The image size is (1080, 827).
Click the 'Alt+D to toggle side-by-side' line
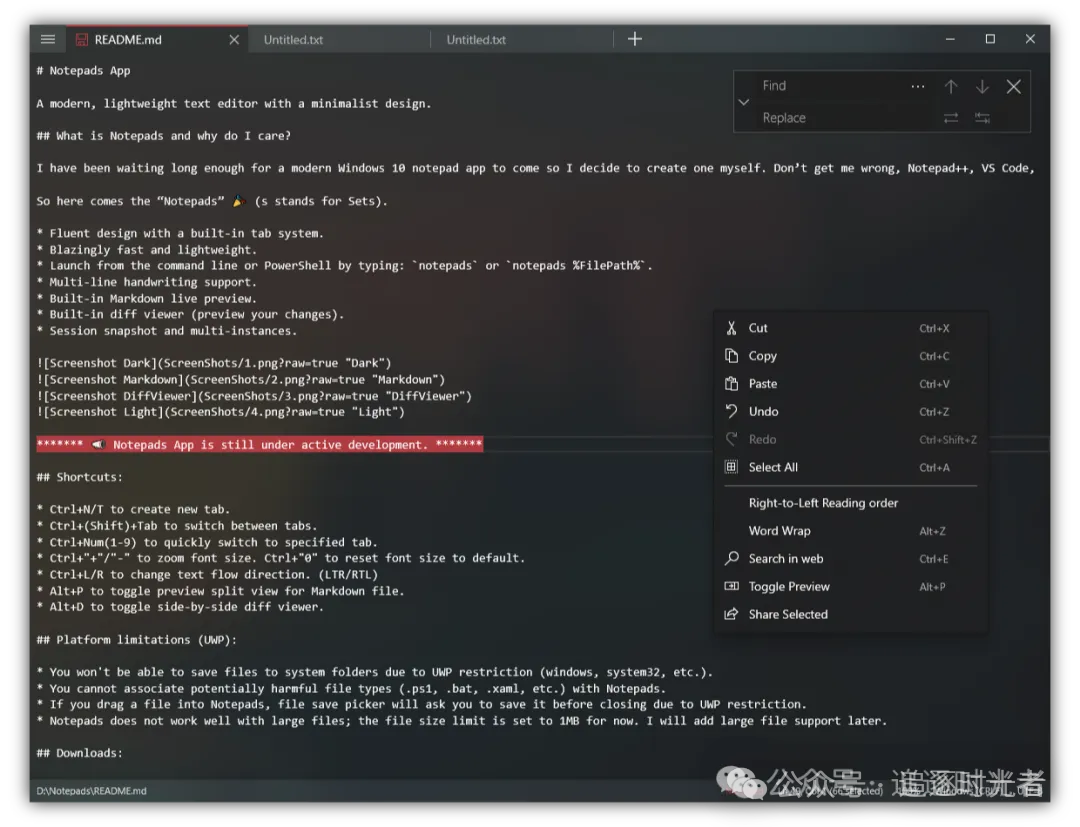tap(180, 607)
